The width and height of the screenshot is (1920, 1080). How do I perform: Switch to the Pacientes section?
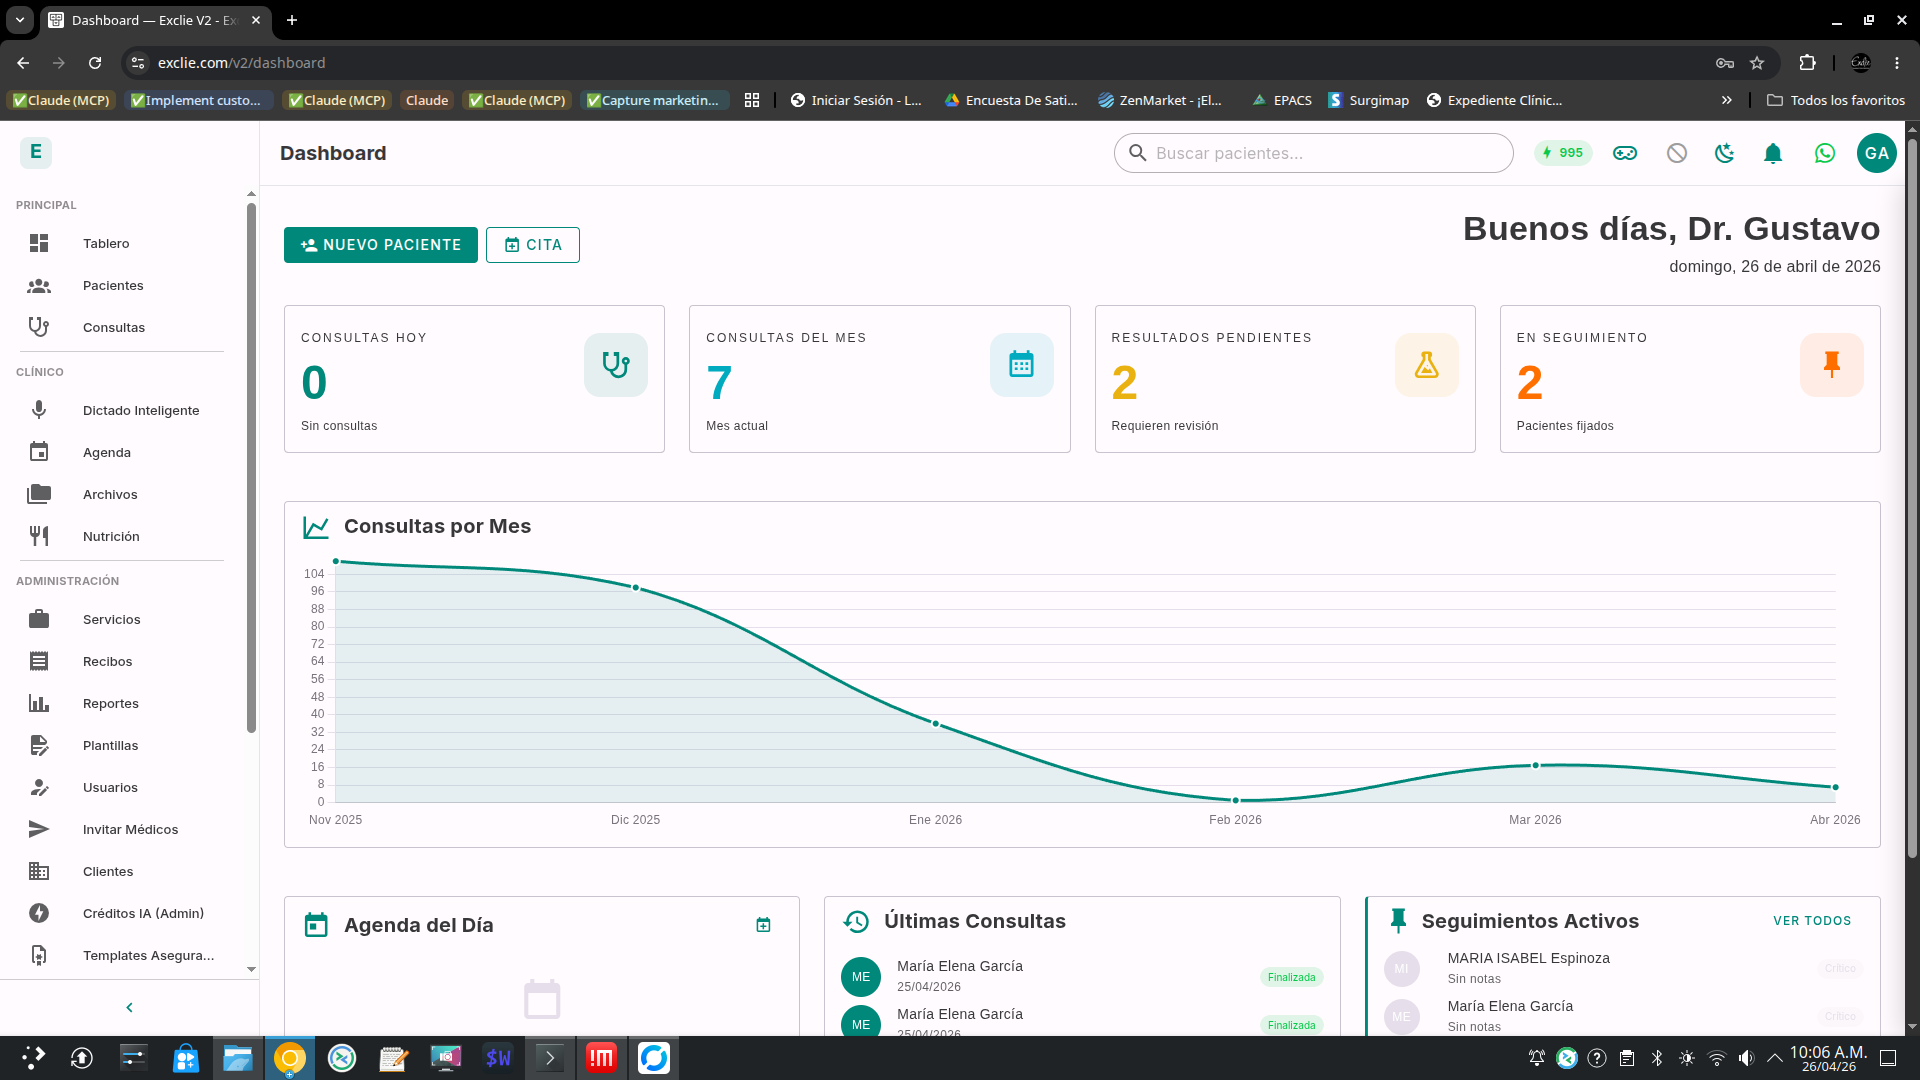(112, 285)
